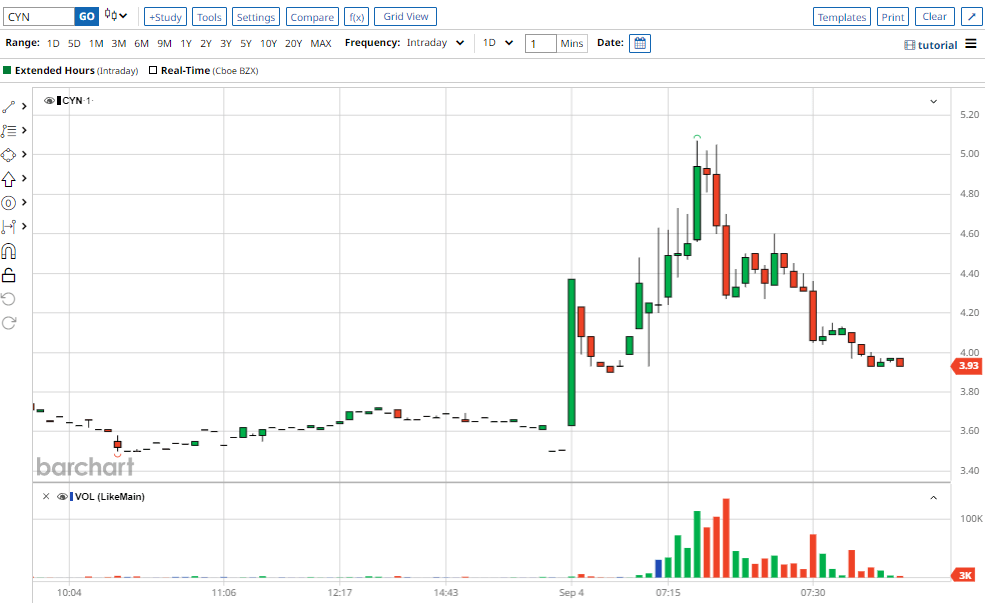Select the 20Y range

(x=294, y=44)
